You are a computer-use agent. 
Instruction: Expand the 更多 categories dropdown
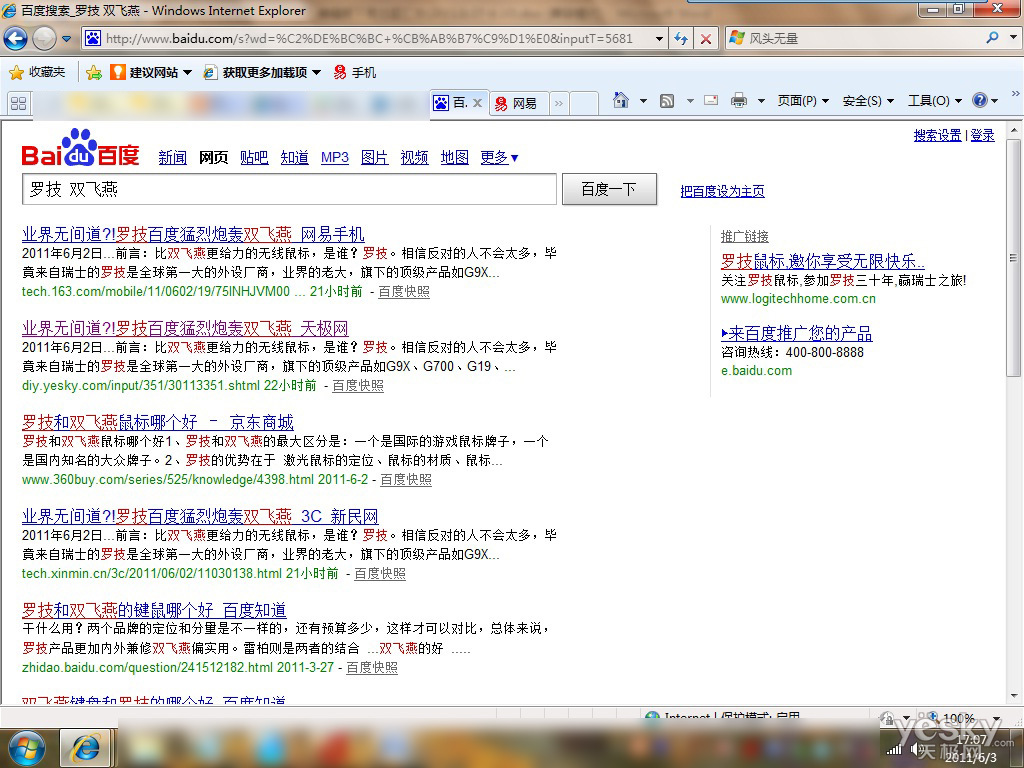coord(500,157)
